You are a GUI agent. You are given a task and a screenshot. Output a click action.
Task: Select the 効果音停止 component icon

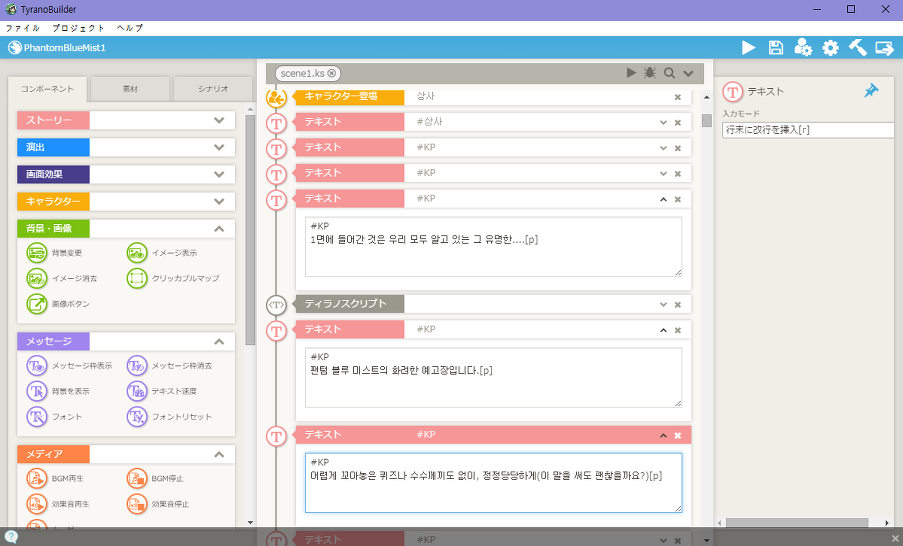click(x=137, y=504)
